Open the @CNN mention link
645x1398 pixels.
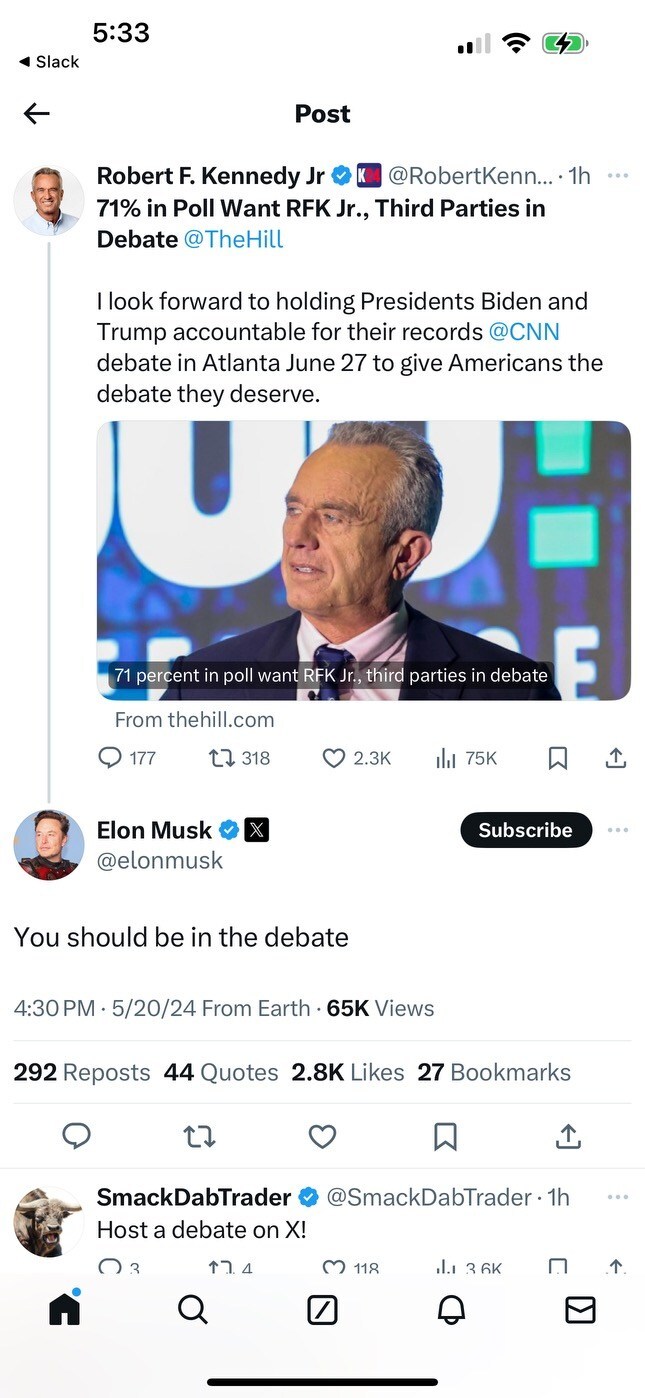point(524,332)
